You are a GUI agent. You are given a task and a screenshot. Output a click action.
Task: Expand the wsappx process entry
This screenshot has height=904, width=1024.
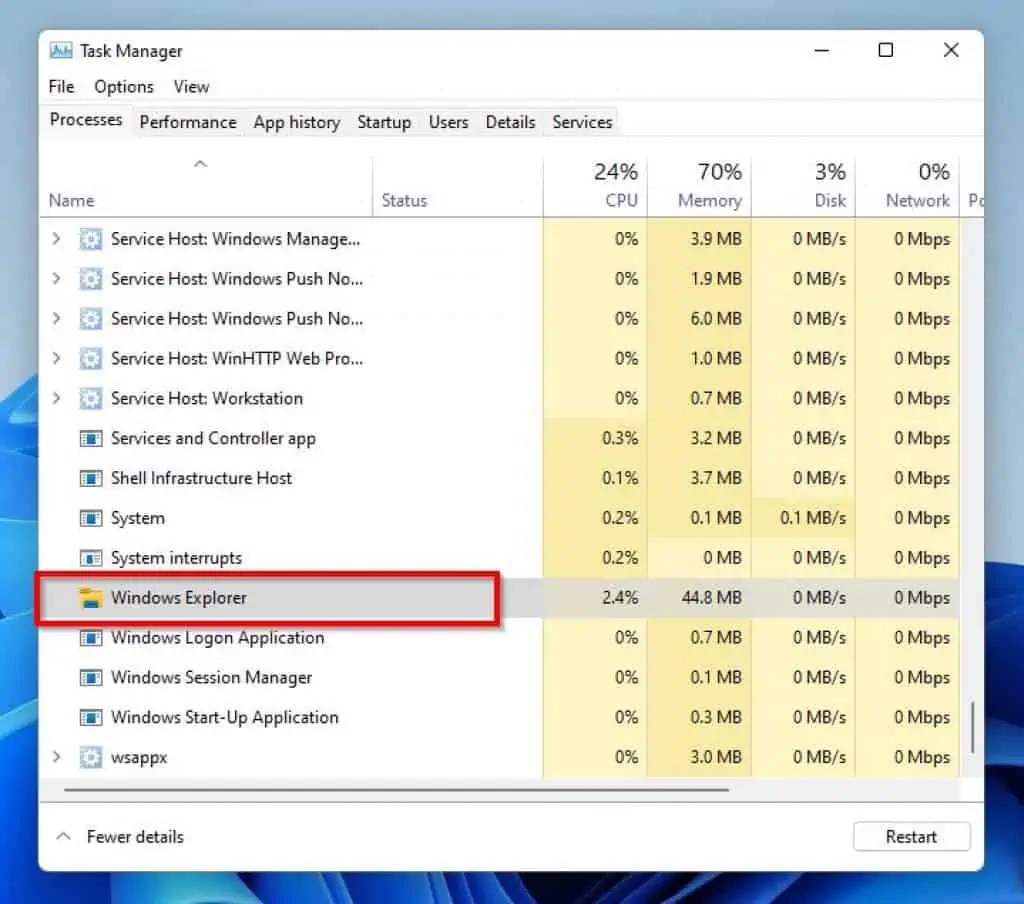pyautogui.click(x=57, y=757)
